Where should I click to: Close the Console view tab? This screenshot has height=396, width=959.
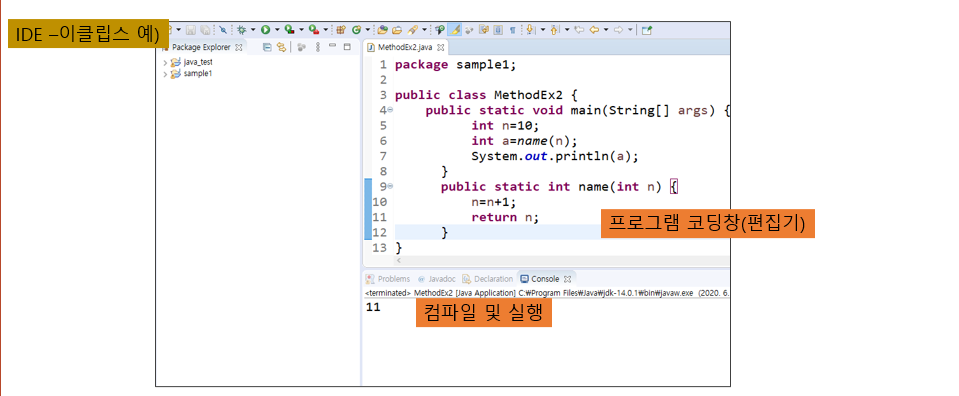(x=567, y=279)
